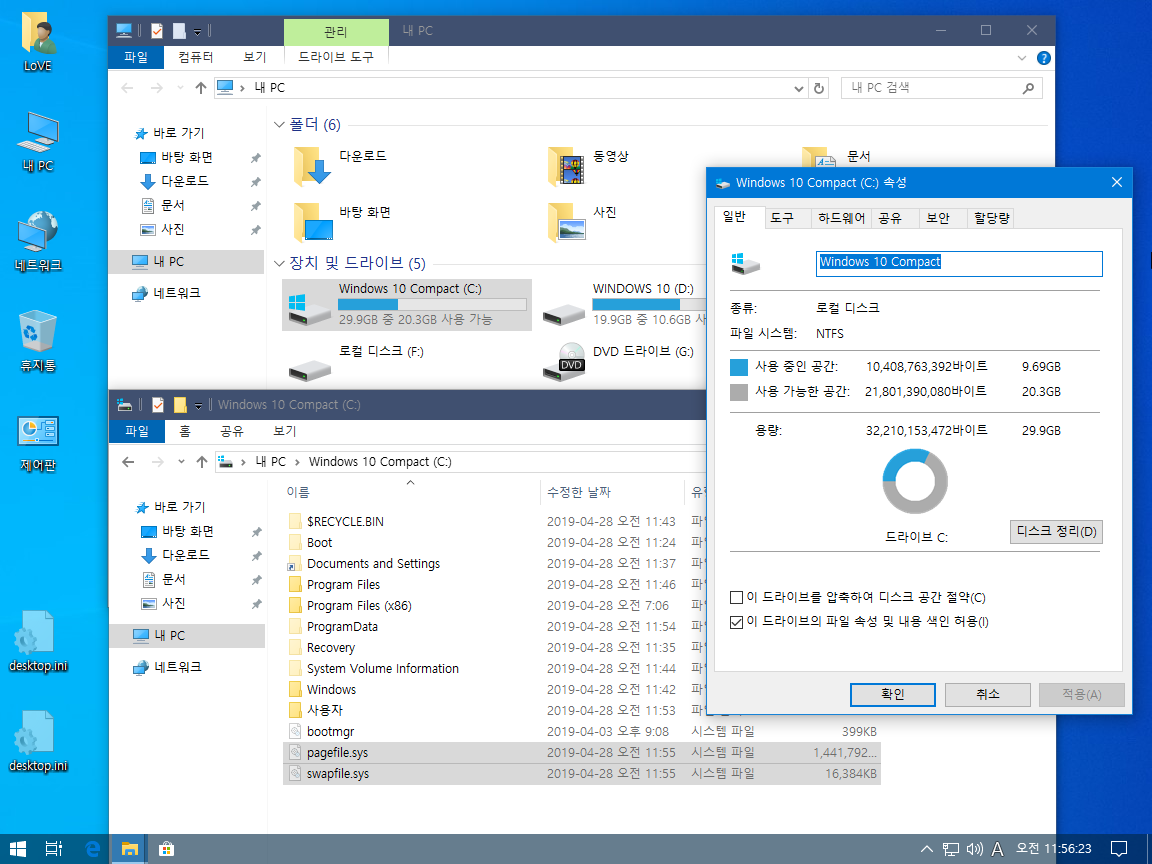Click 확인 button in properties dialog
The height and width of the screenshot is (864, 1152).
(893, 695)
